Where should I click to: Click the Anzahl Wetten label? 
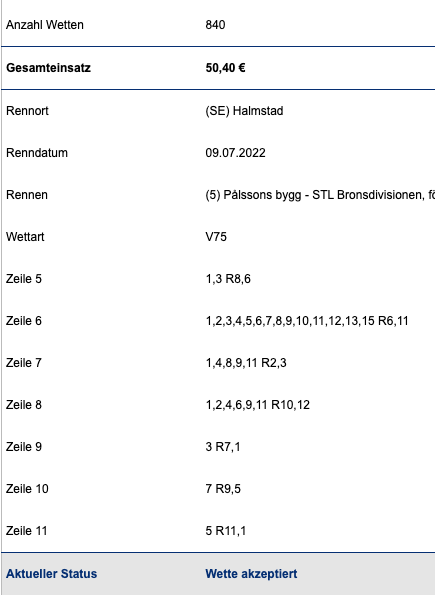click(x=45, y=25)
